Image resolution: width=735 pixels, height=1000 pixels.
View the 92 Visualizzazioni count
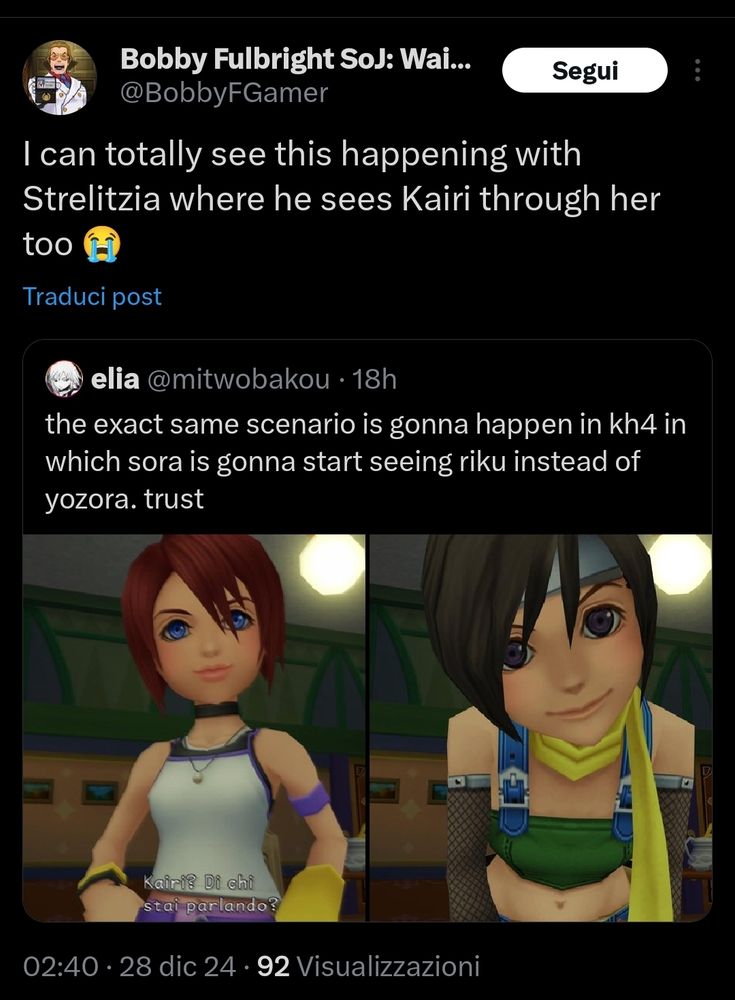tap(368, 966)
